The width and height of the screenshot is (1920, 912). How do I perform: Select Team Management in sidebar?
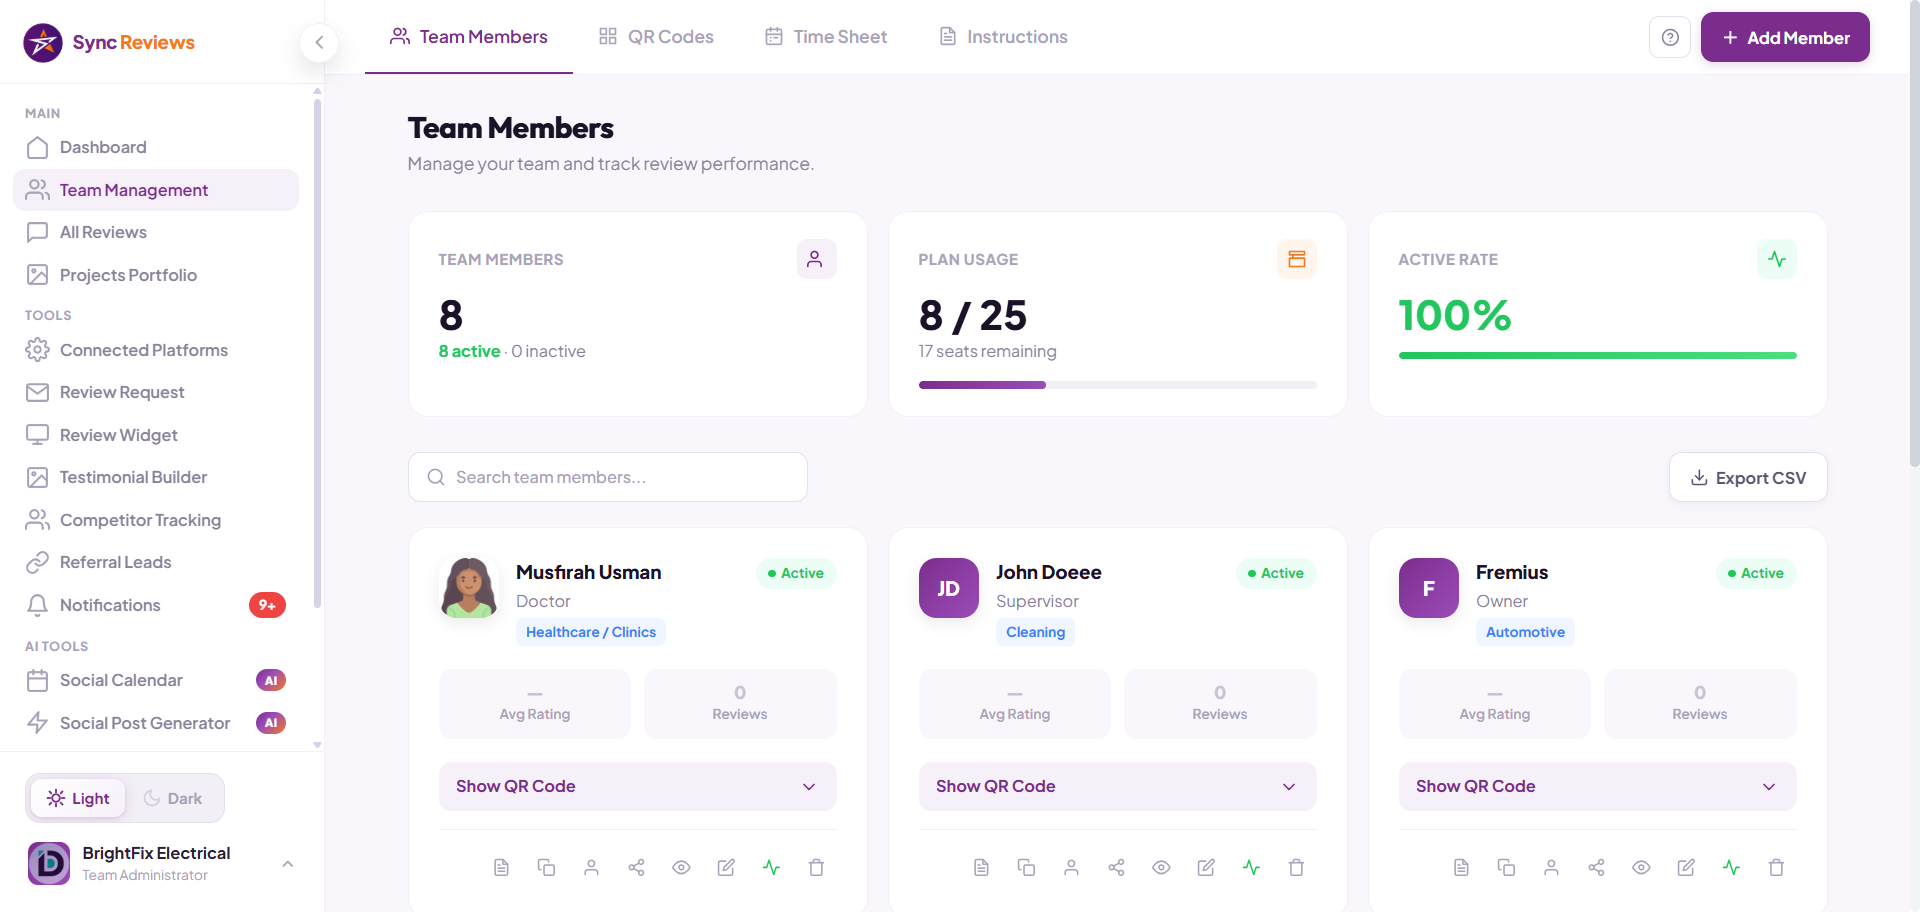pos(156,190)
